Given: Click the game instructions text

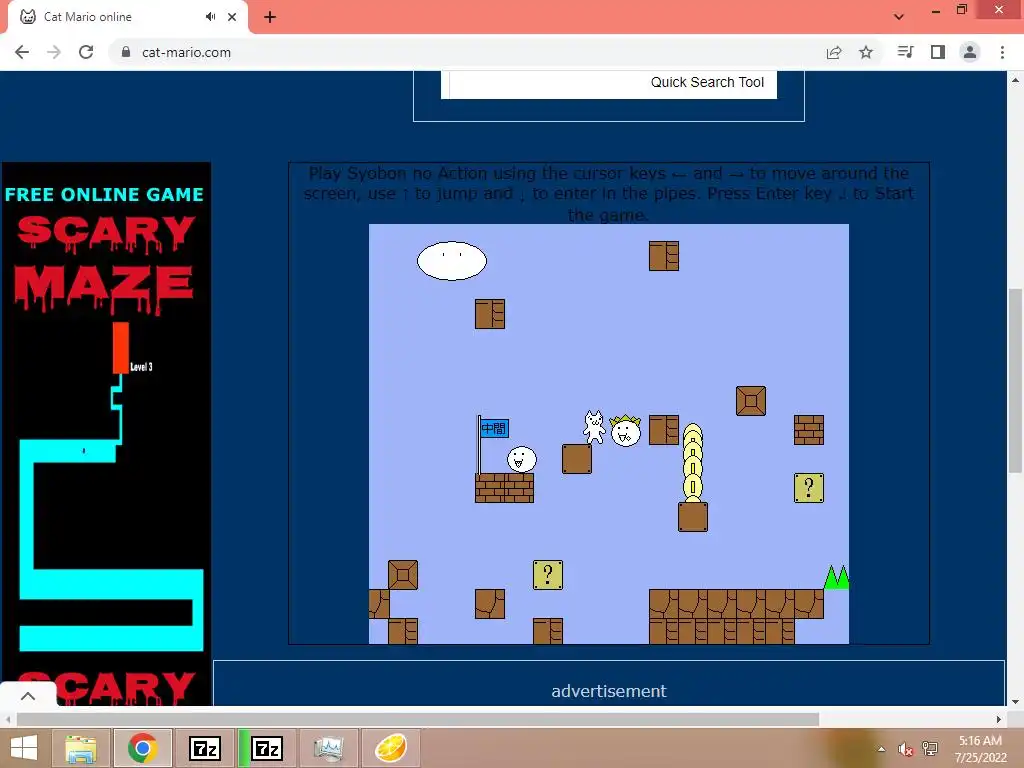Looking at the screenshot, I should (609, 194).
